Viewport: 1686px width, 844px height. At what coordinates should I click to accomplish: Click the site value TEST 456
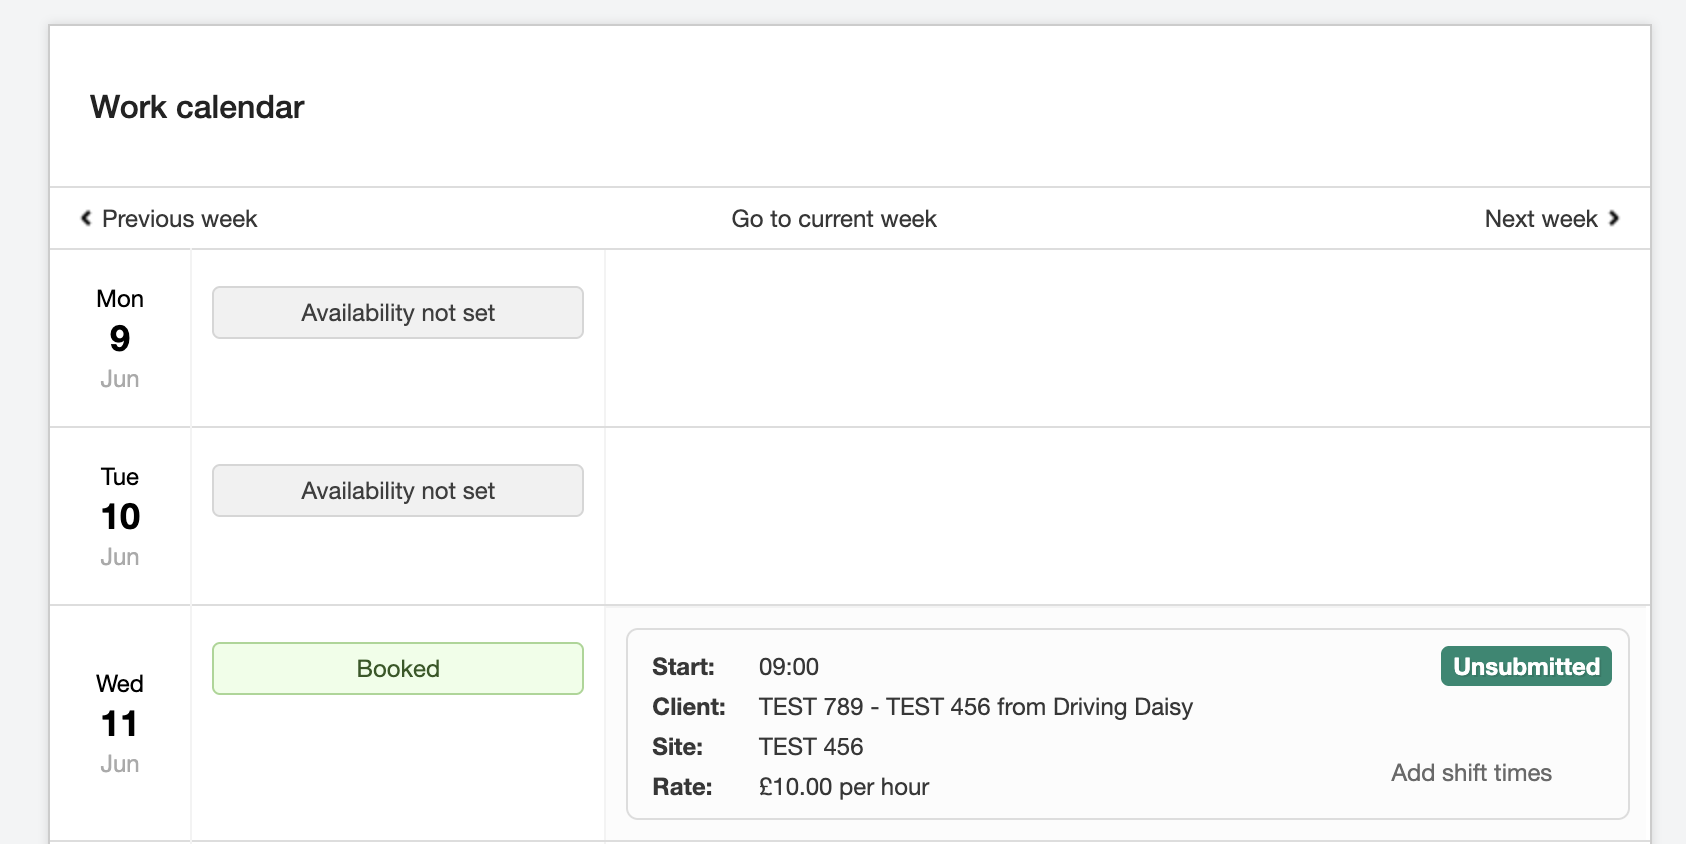pos(810,747)
